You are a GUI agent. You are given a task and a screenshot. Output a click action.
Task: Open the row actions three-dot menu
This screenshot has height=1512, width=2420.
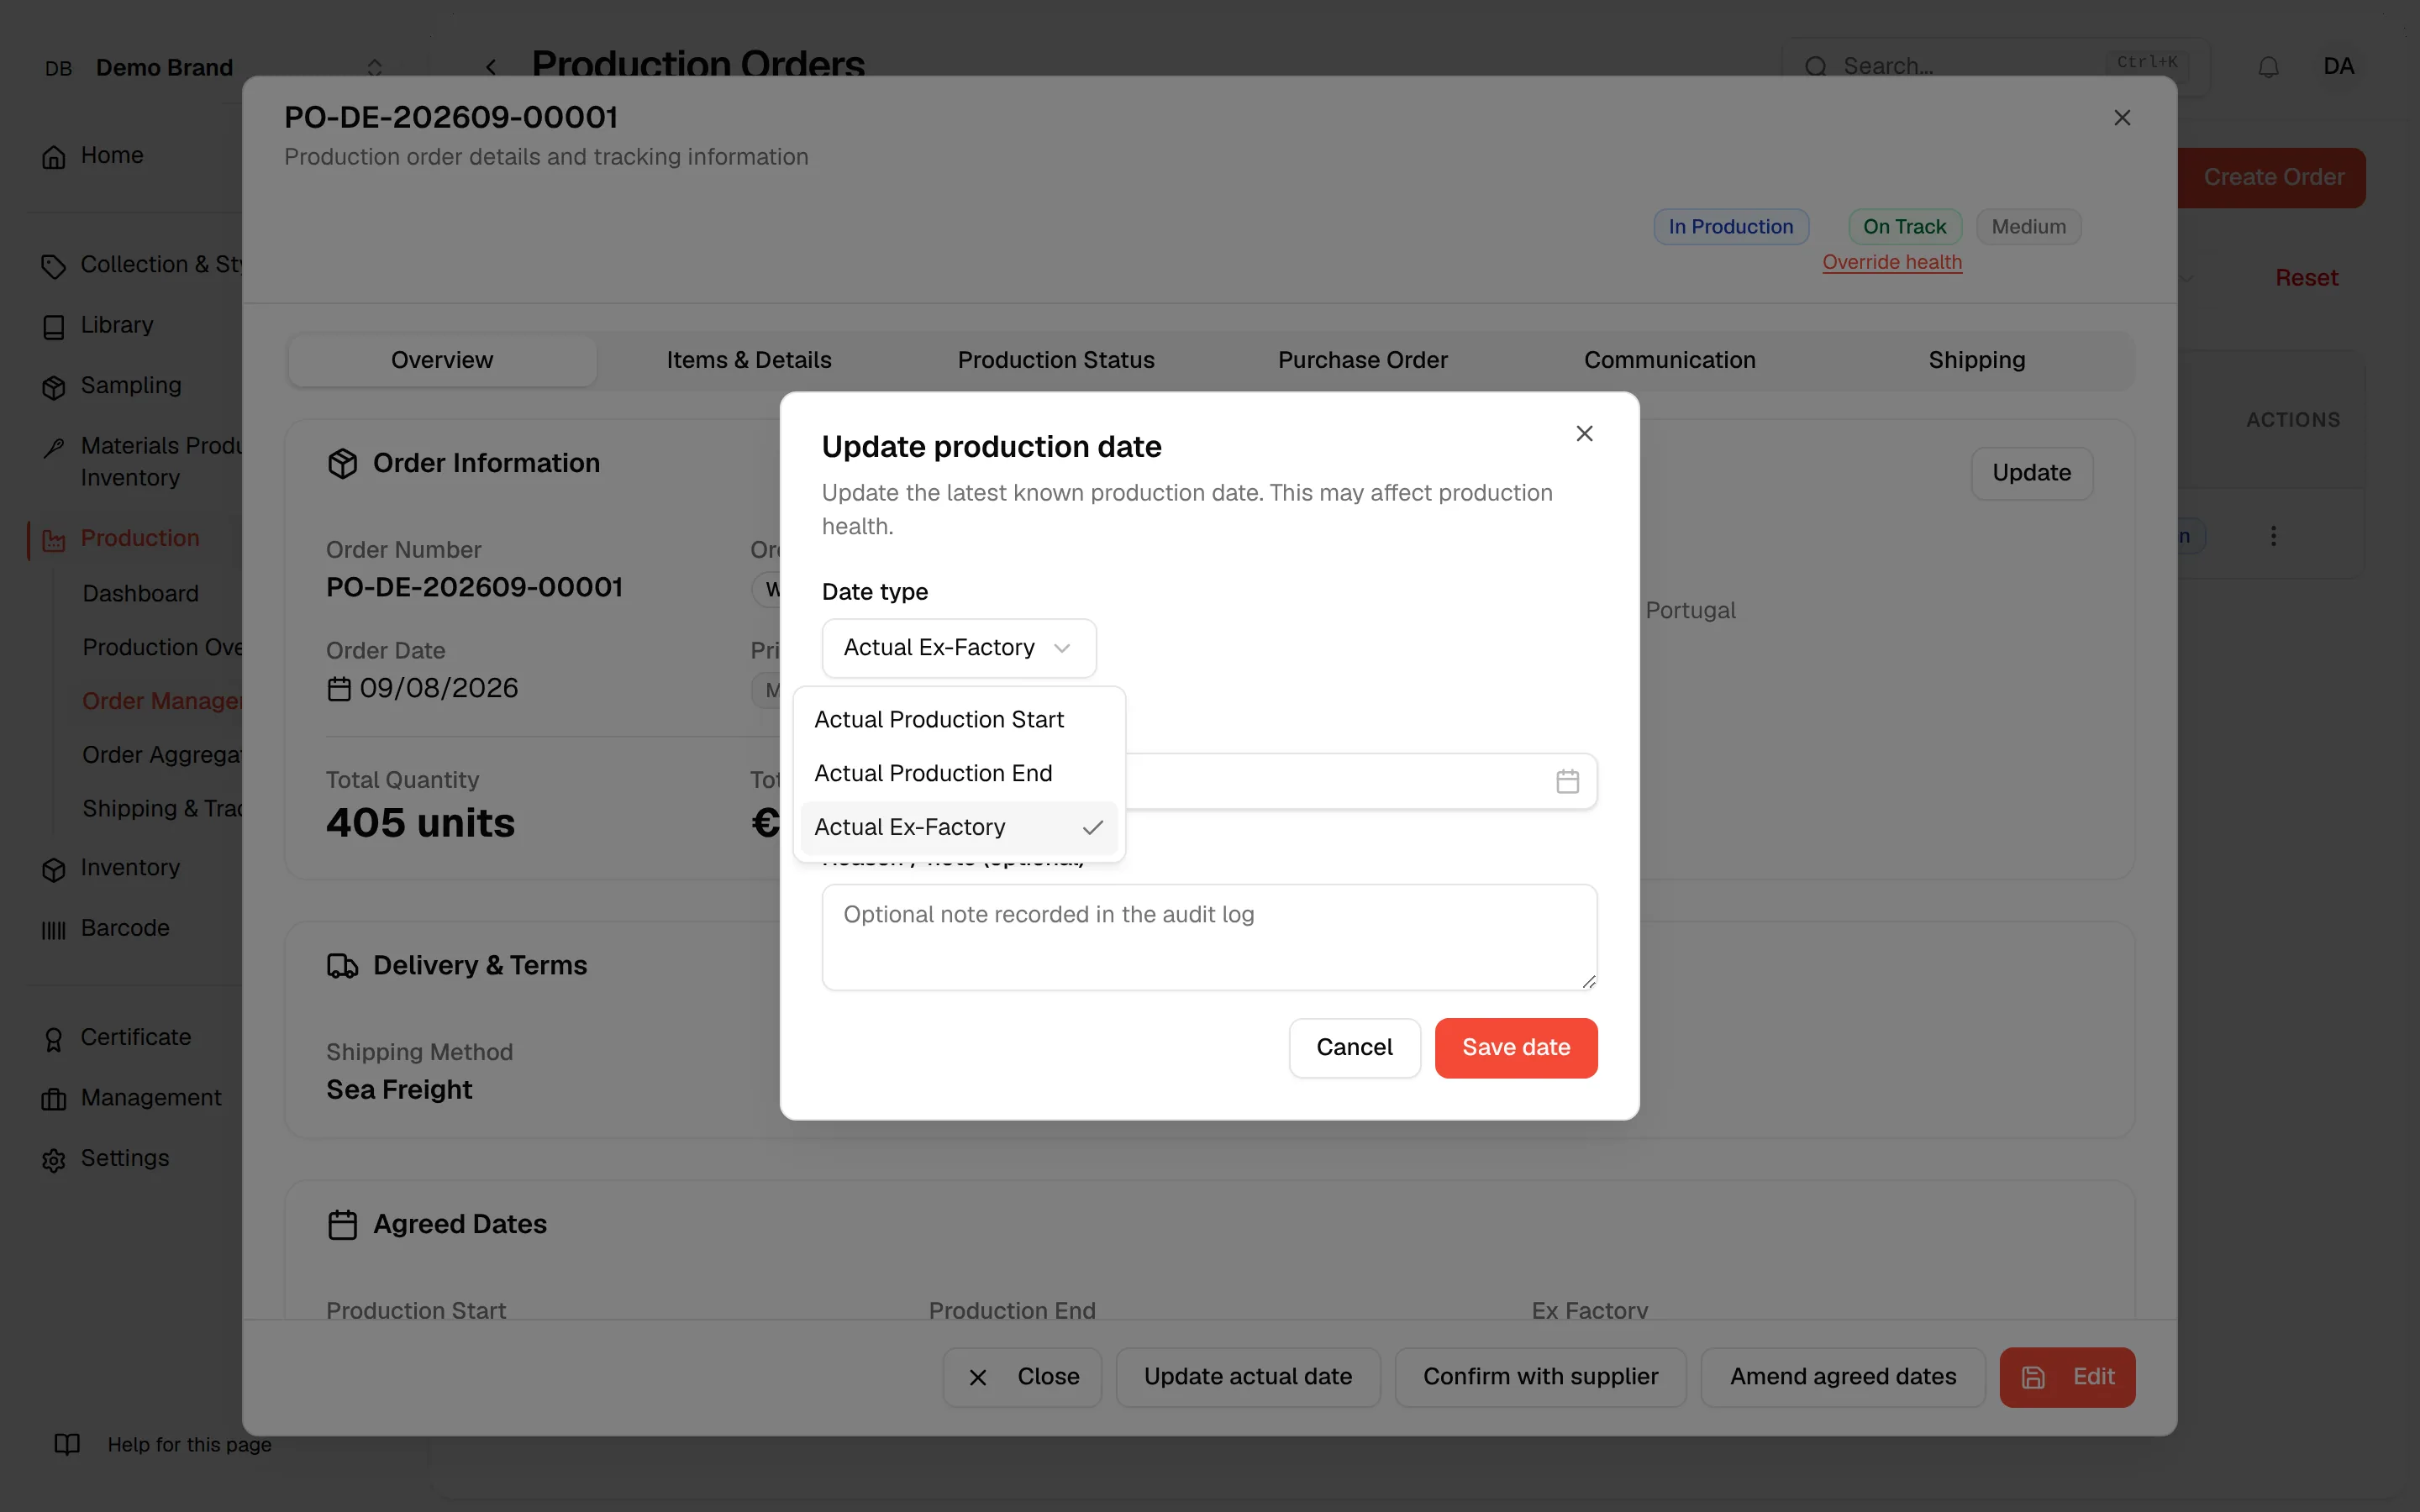tap(2273, 536)
